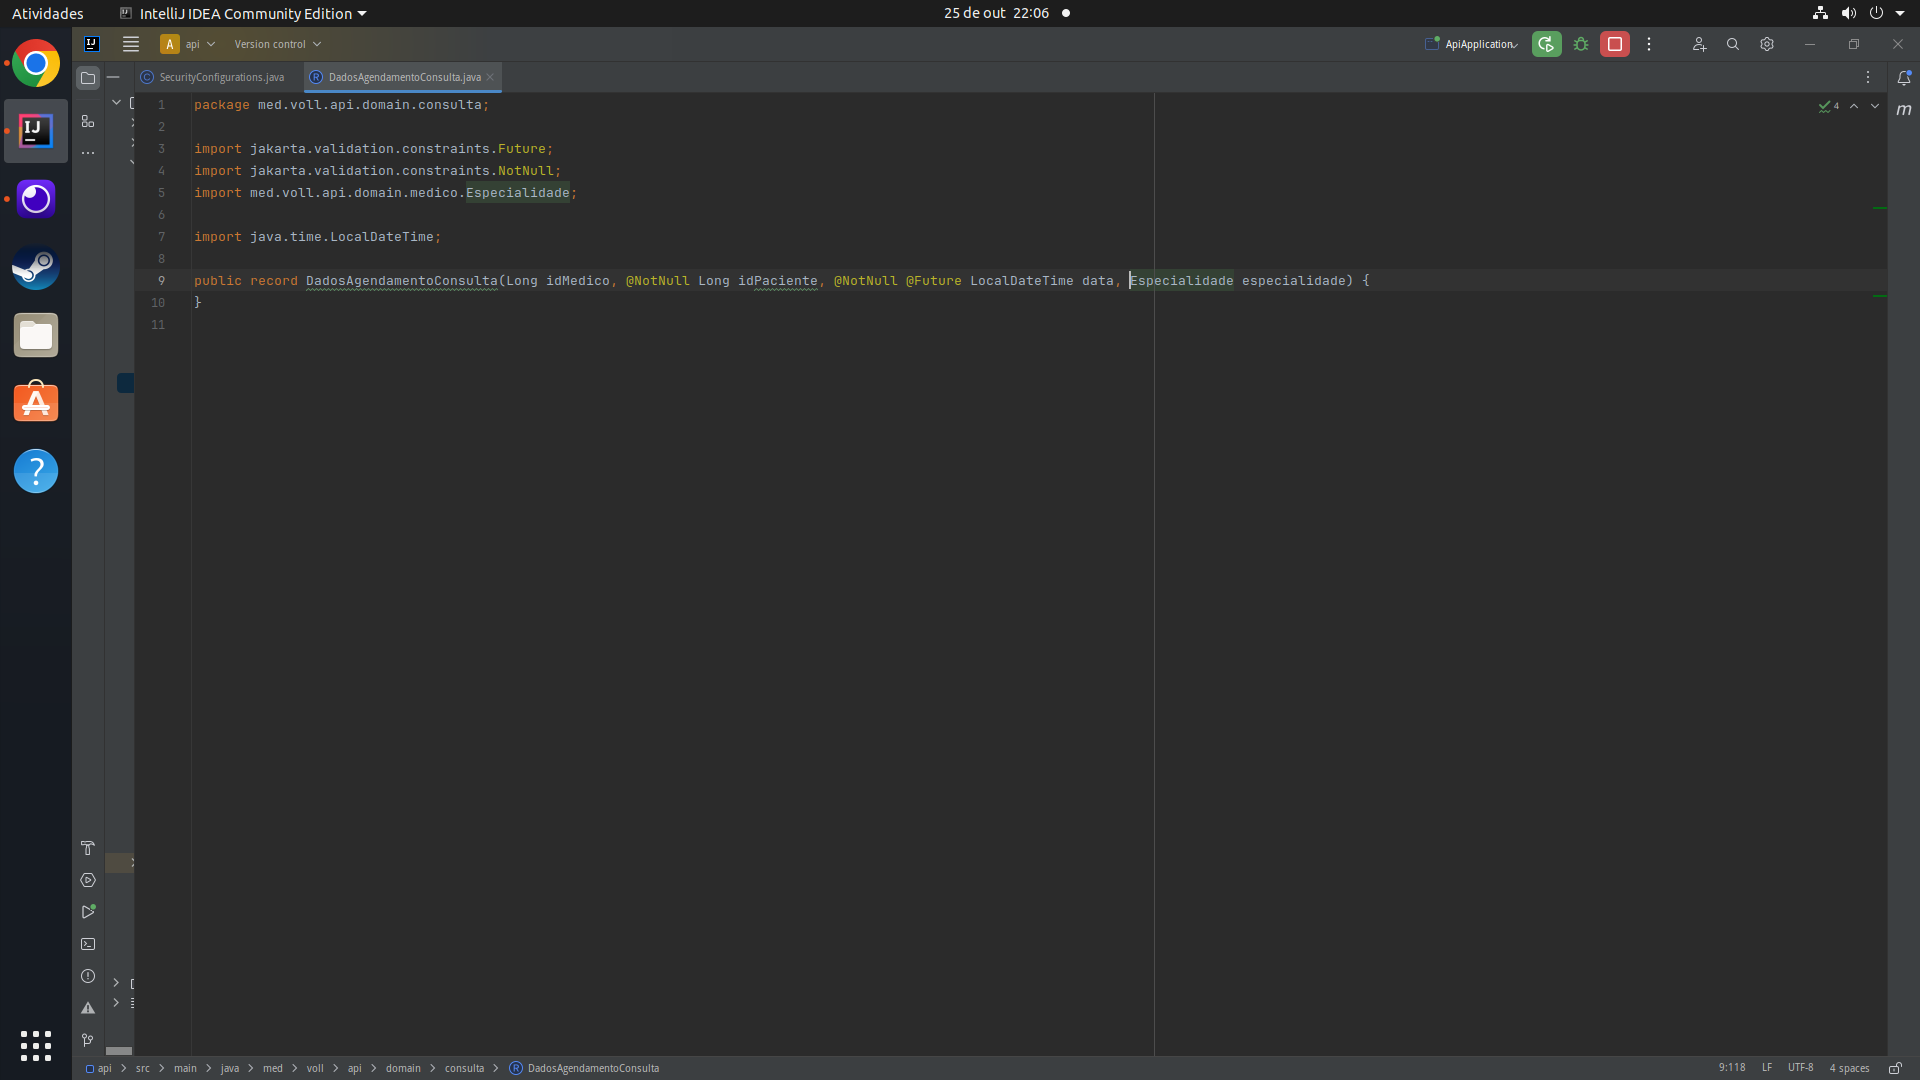The width and height of the screenshot is (1920, 1080).
Task: Open Code With Me user icon
Action: coord(1699,44)
